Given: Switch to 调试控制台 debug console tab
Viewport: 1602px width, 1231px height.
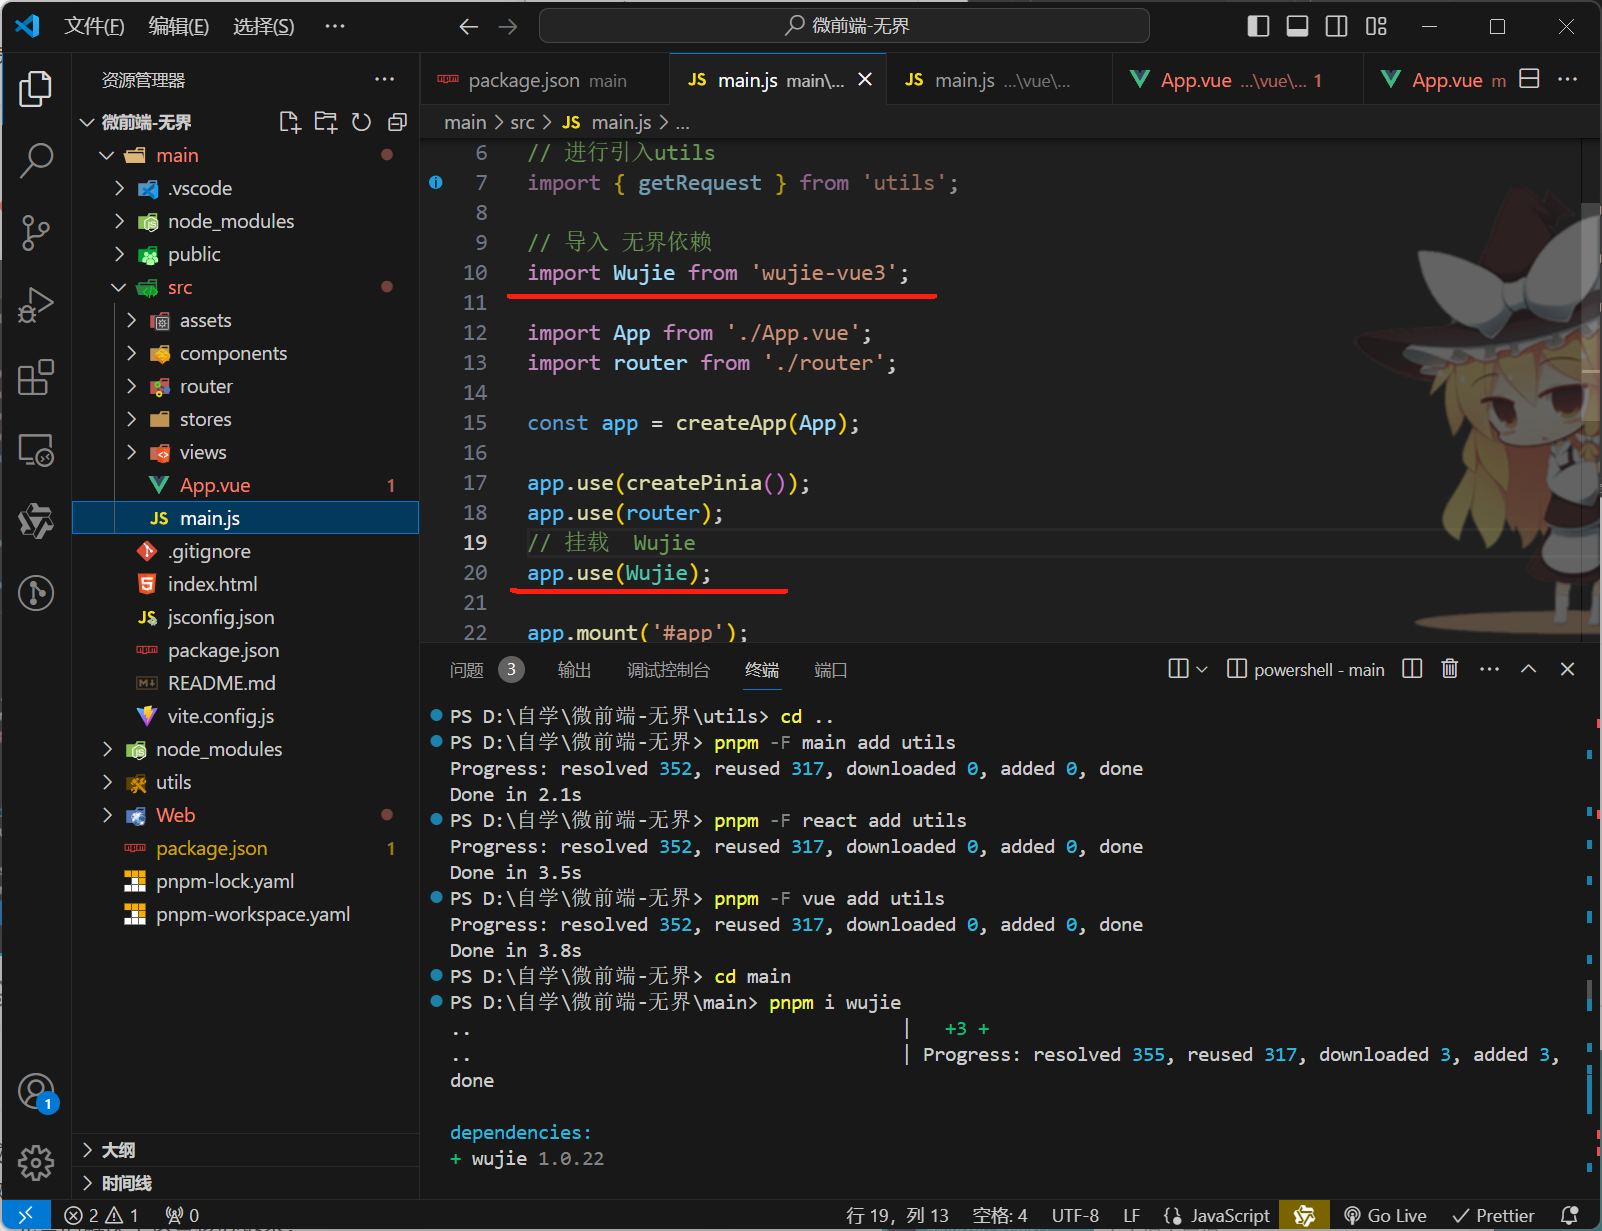Looking at the screenshot, I should (668, 670).
